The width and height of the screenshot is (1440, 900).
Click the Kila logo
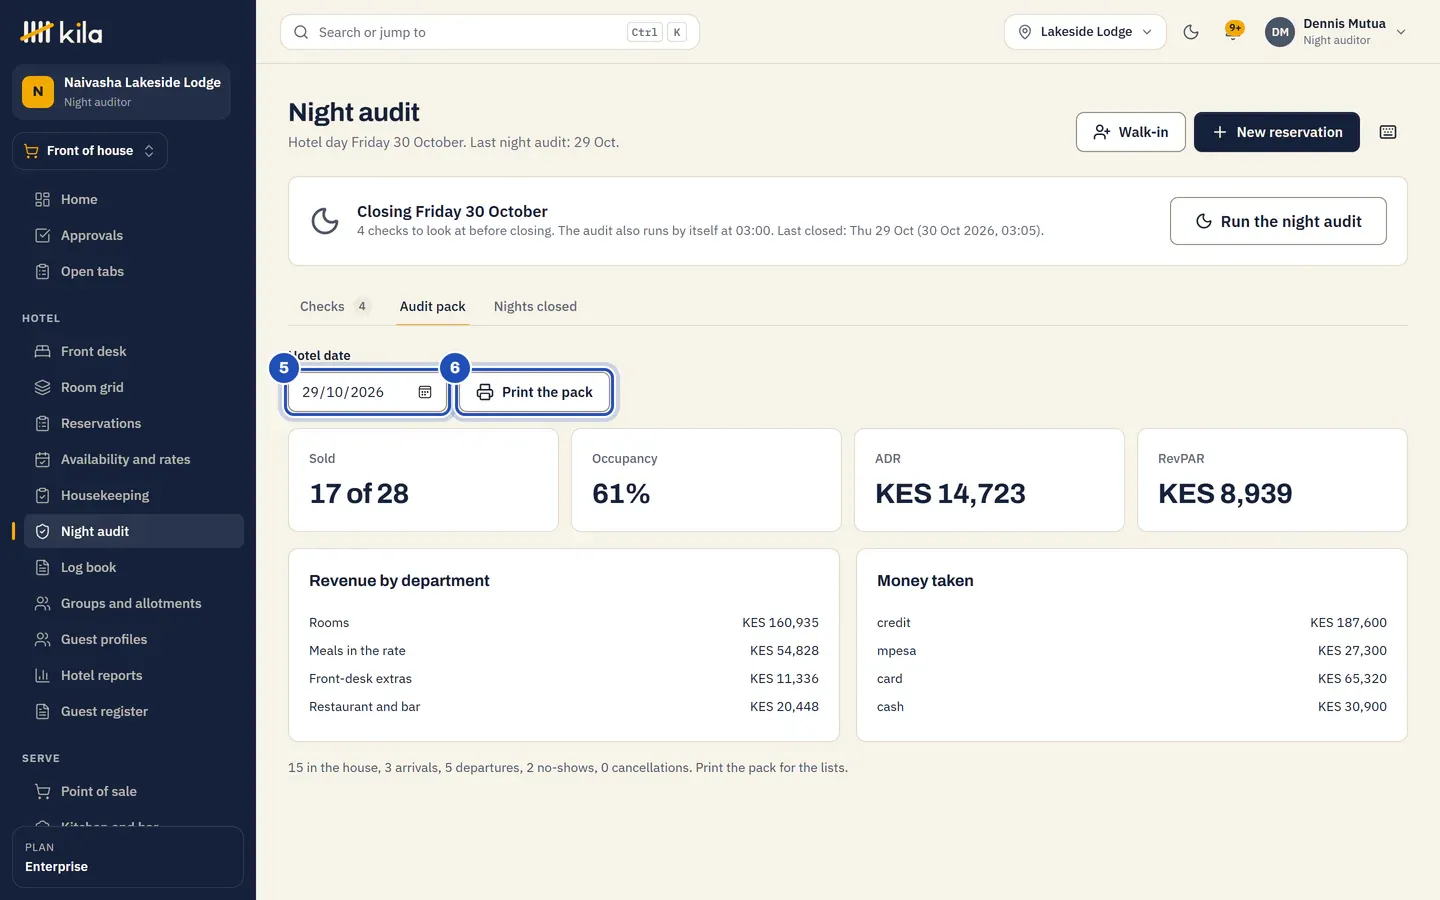pos(61,32)
